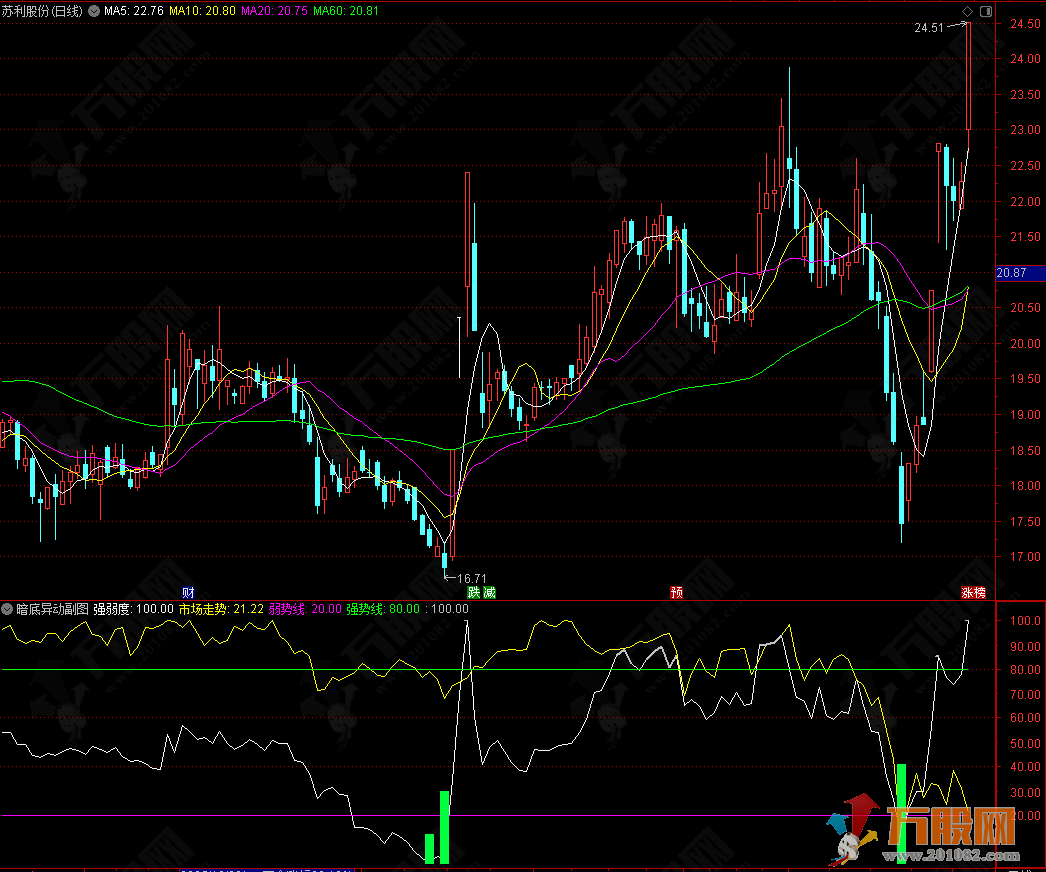This screenshot has width=1046, height=872.
Task: Select the MA5 moving average label
Action: click(x=134, y=11)
